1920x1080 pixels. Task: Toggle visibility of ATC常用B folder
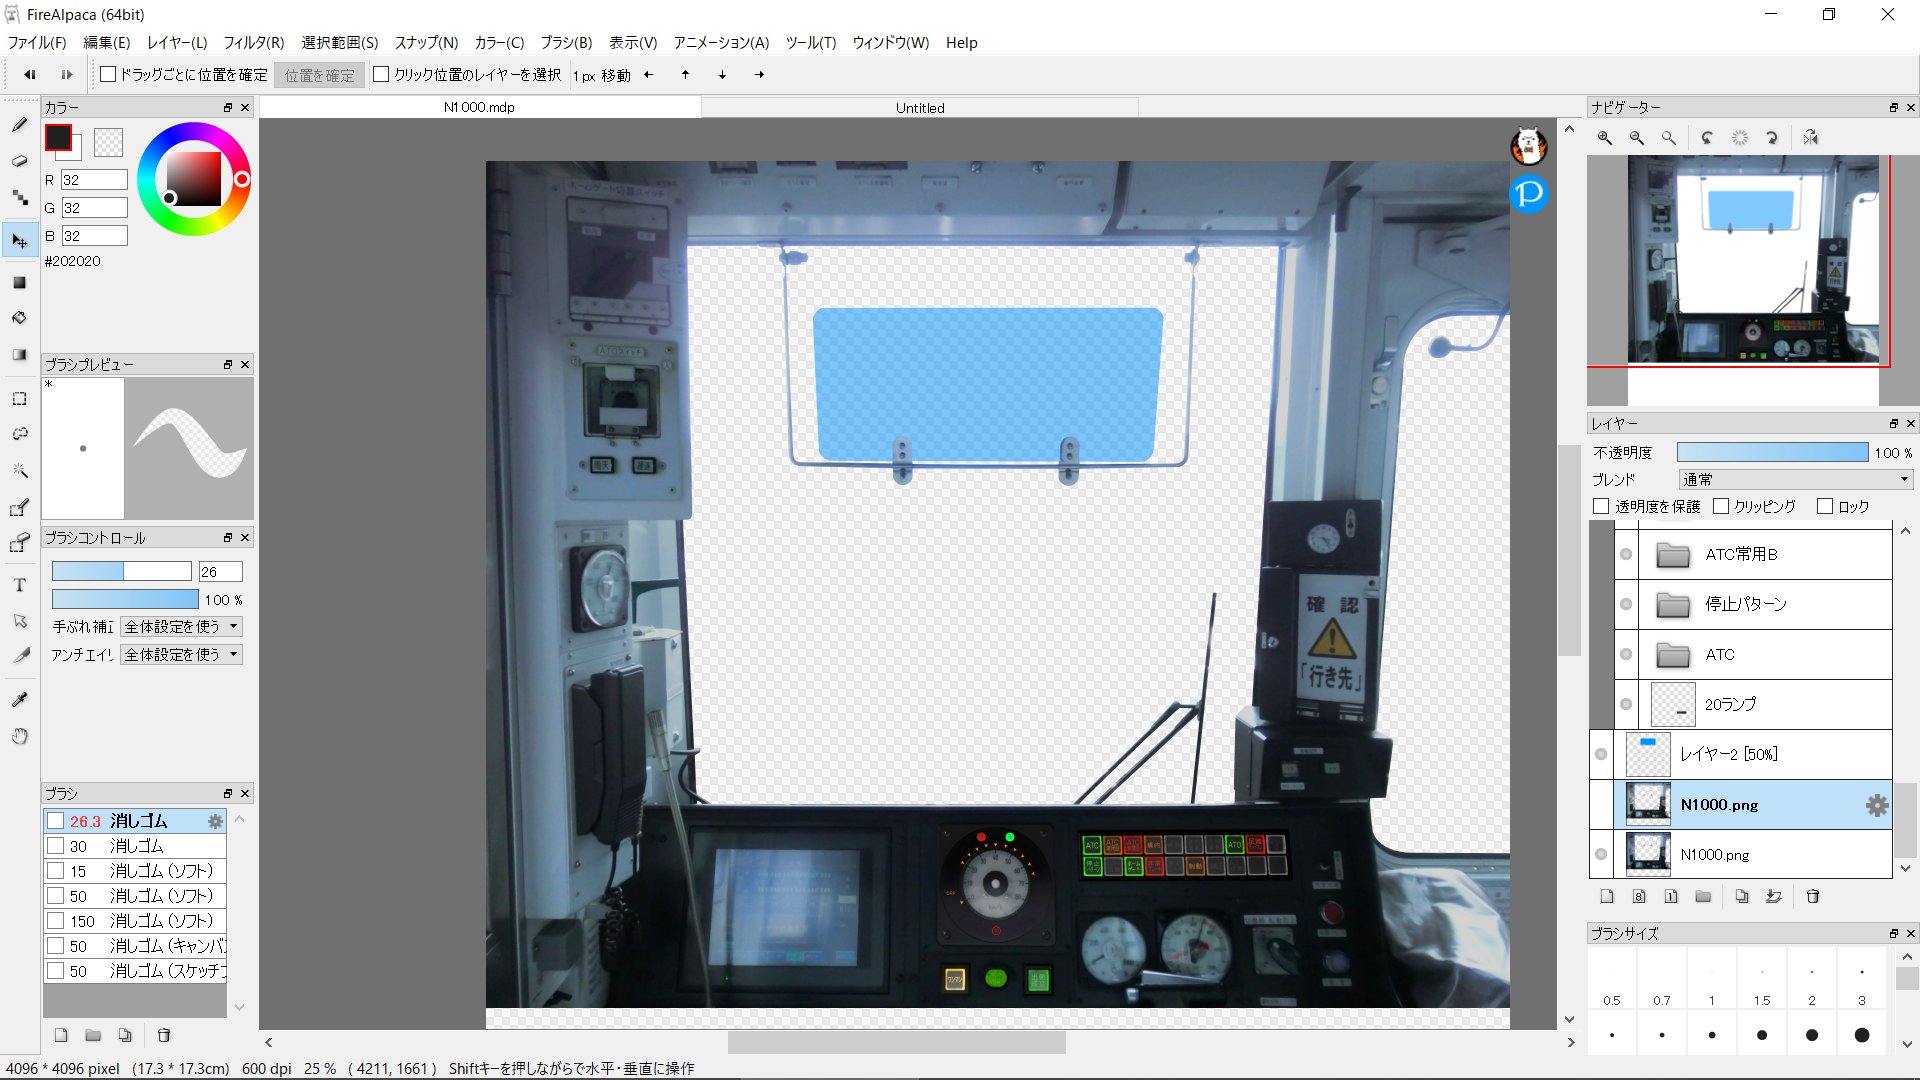coord(1626,555)
